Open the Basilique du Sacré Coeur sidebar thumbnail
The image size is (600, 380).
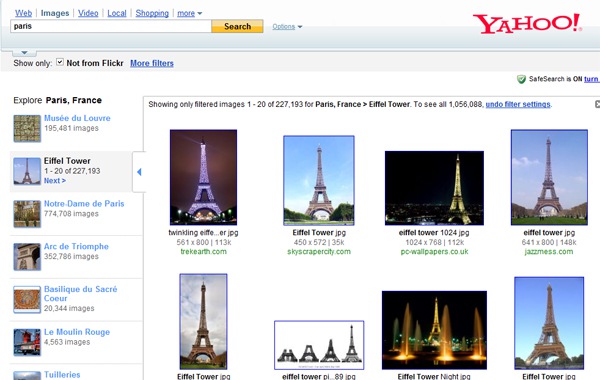tap(27, 299)
